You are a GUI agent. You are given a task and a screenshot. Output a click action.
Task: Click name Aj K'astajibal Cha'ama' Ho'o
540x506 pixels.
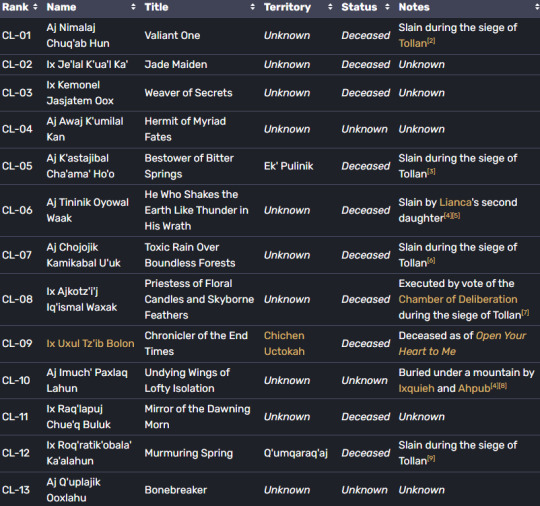80,166
